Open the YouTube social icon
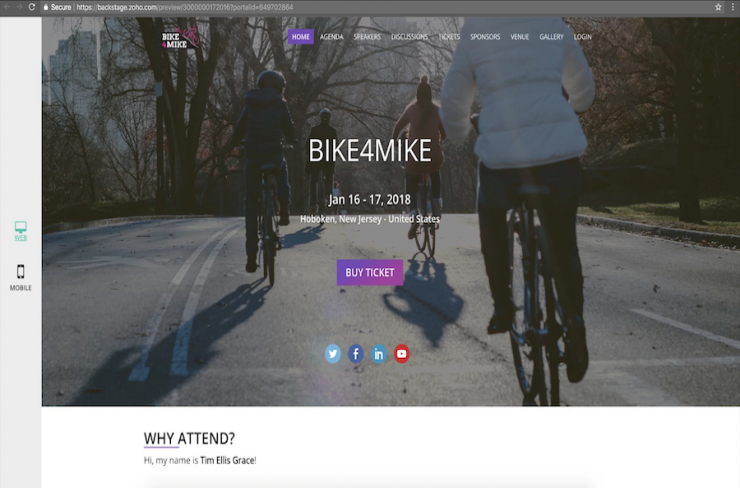 (402, 353)
